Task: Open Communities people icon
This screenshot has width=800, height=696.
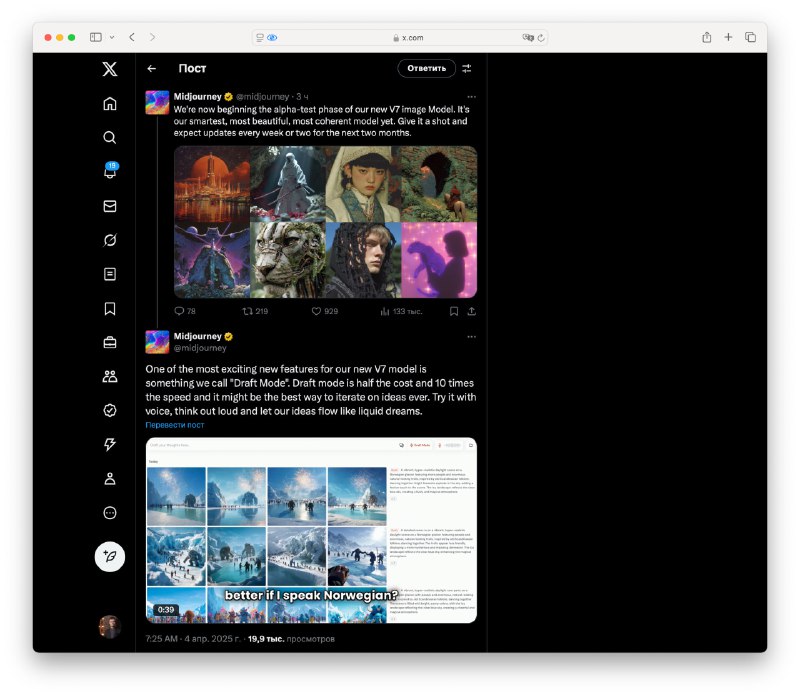Action: click(110, 377)
